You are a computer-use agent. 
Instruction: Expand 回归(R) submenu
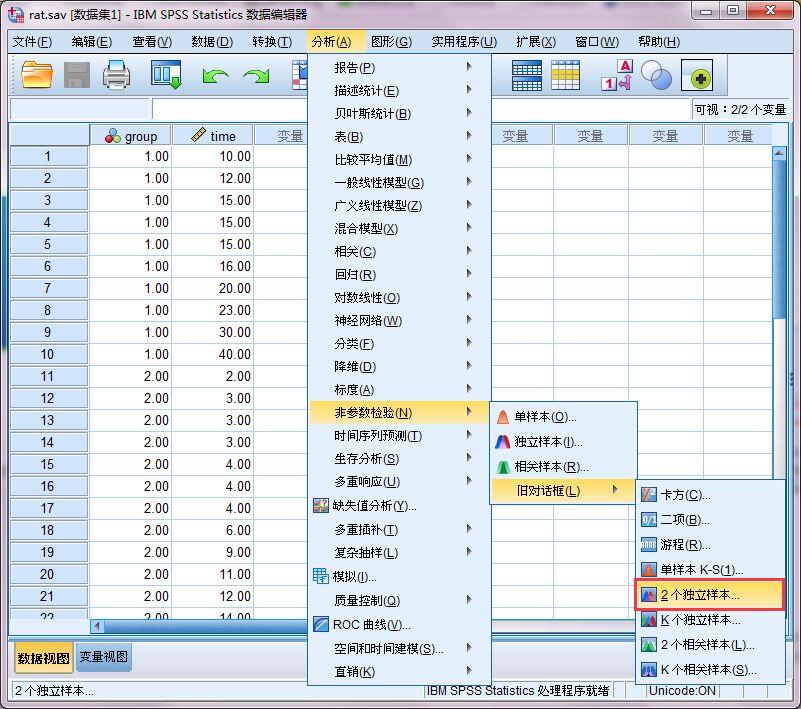pos(399,274)
